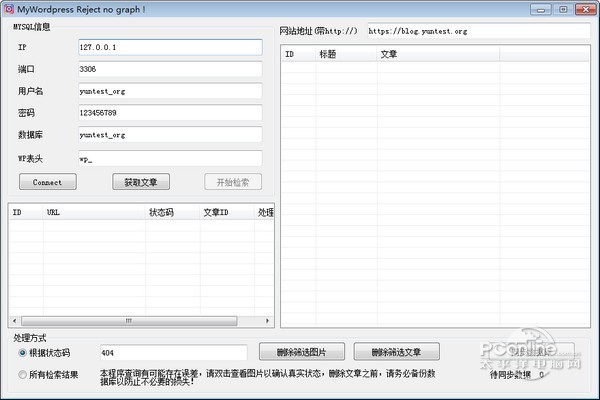Click the 待同步数据 label text
The image size is (600, 400).
510,375
